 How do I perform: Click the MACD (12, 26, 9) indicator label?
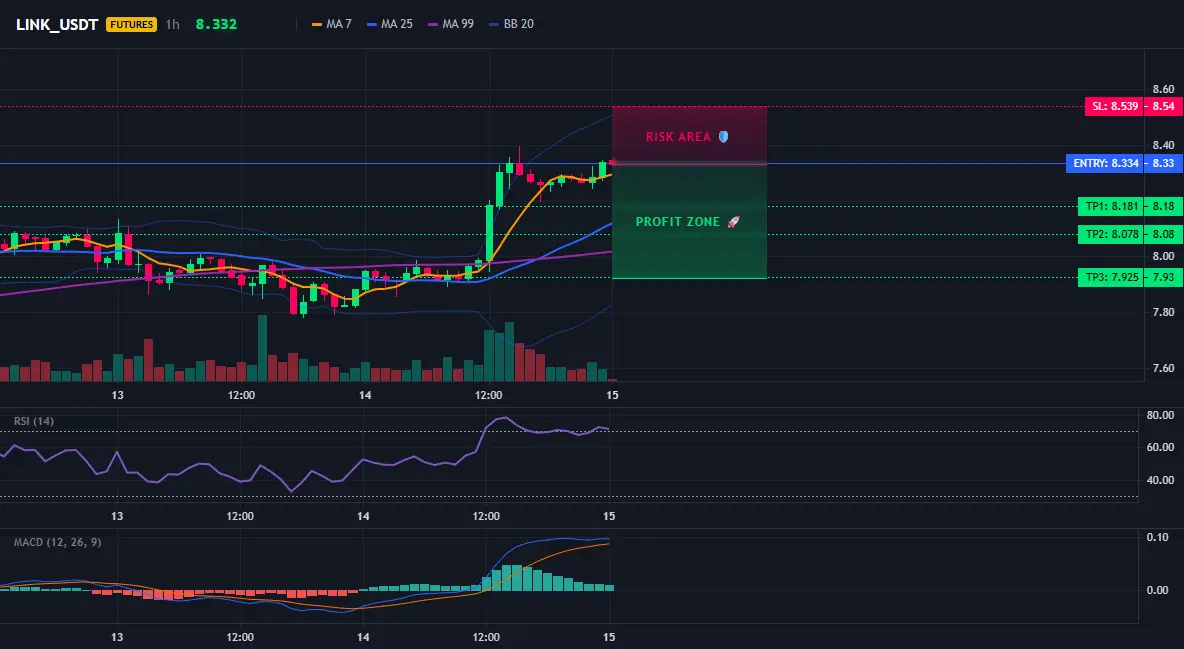click(57, 542)
